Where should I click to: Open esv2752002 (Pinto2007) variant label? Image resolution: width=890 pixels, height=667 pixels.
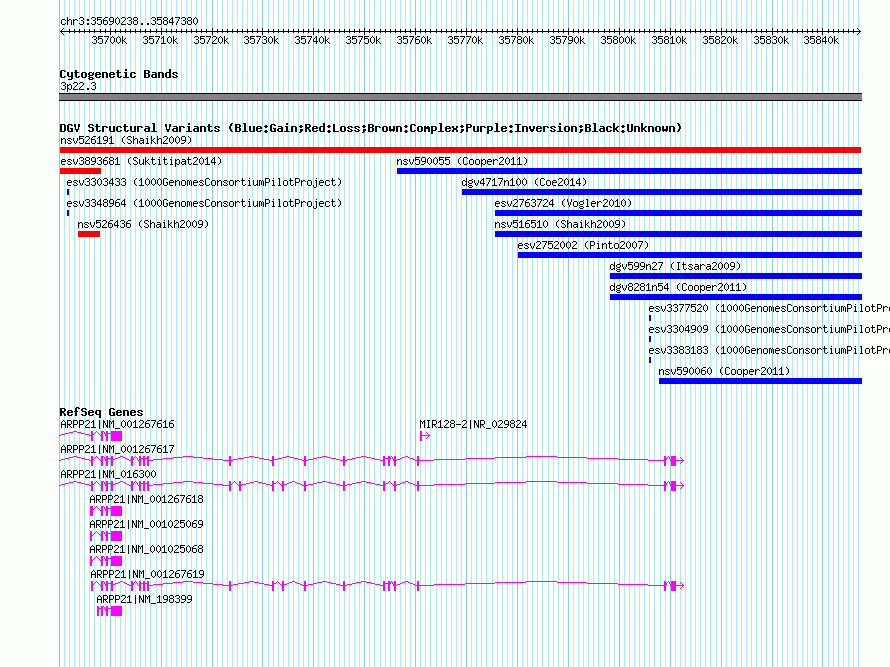point(583,245)
